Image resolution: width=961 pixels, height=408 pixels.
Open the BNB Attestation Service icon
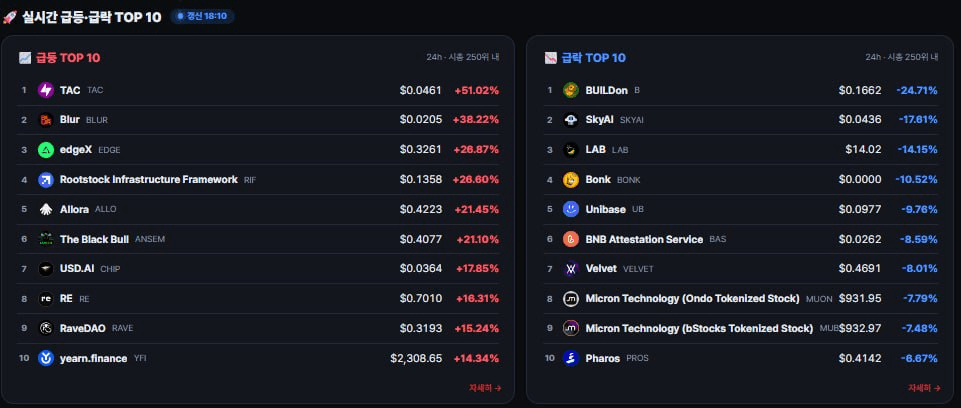pos(571,239)
